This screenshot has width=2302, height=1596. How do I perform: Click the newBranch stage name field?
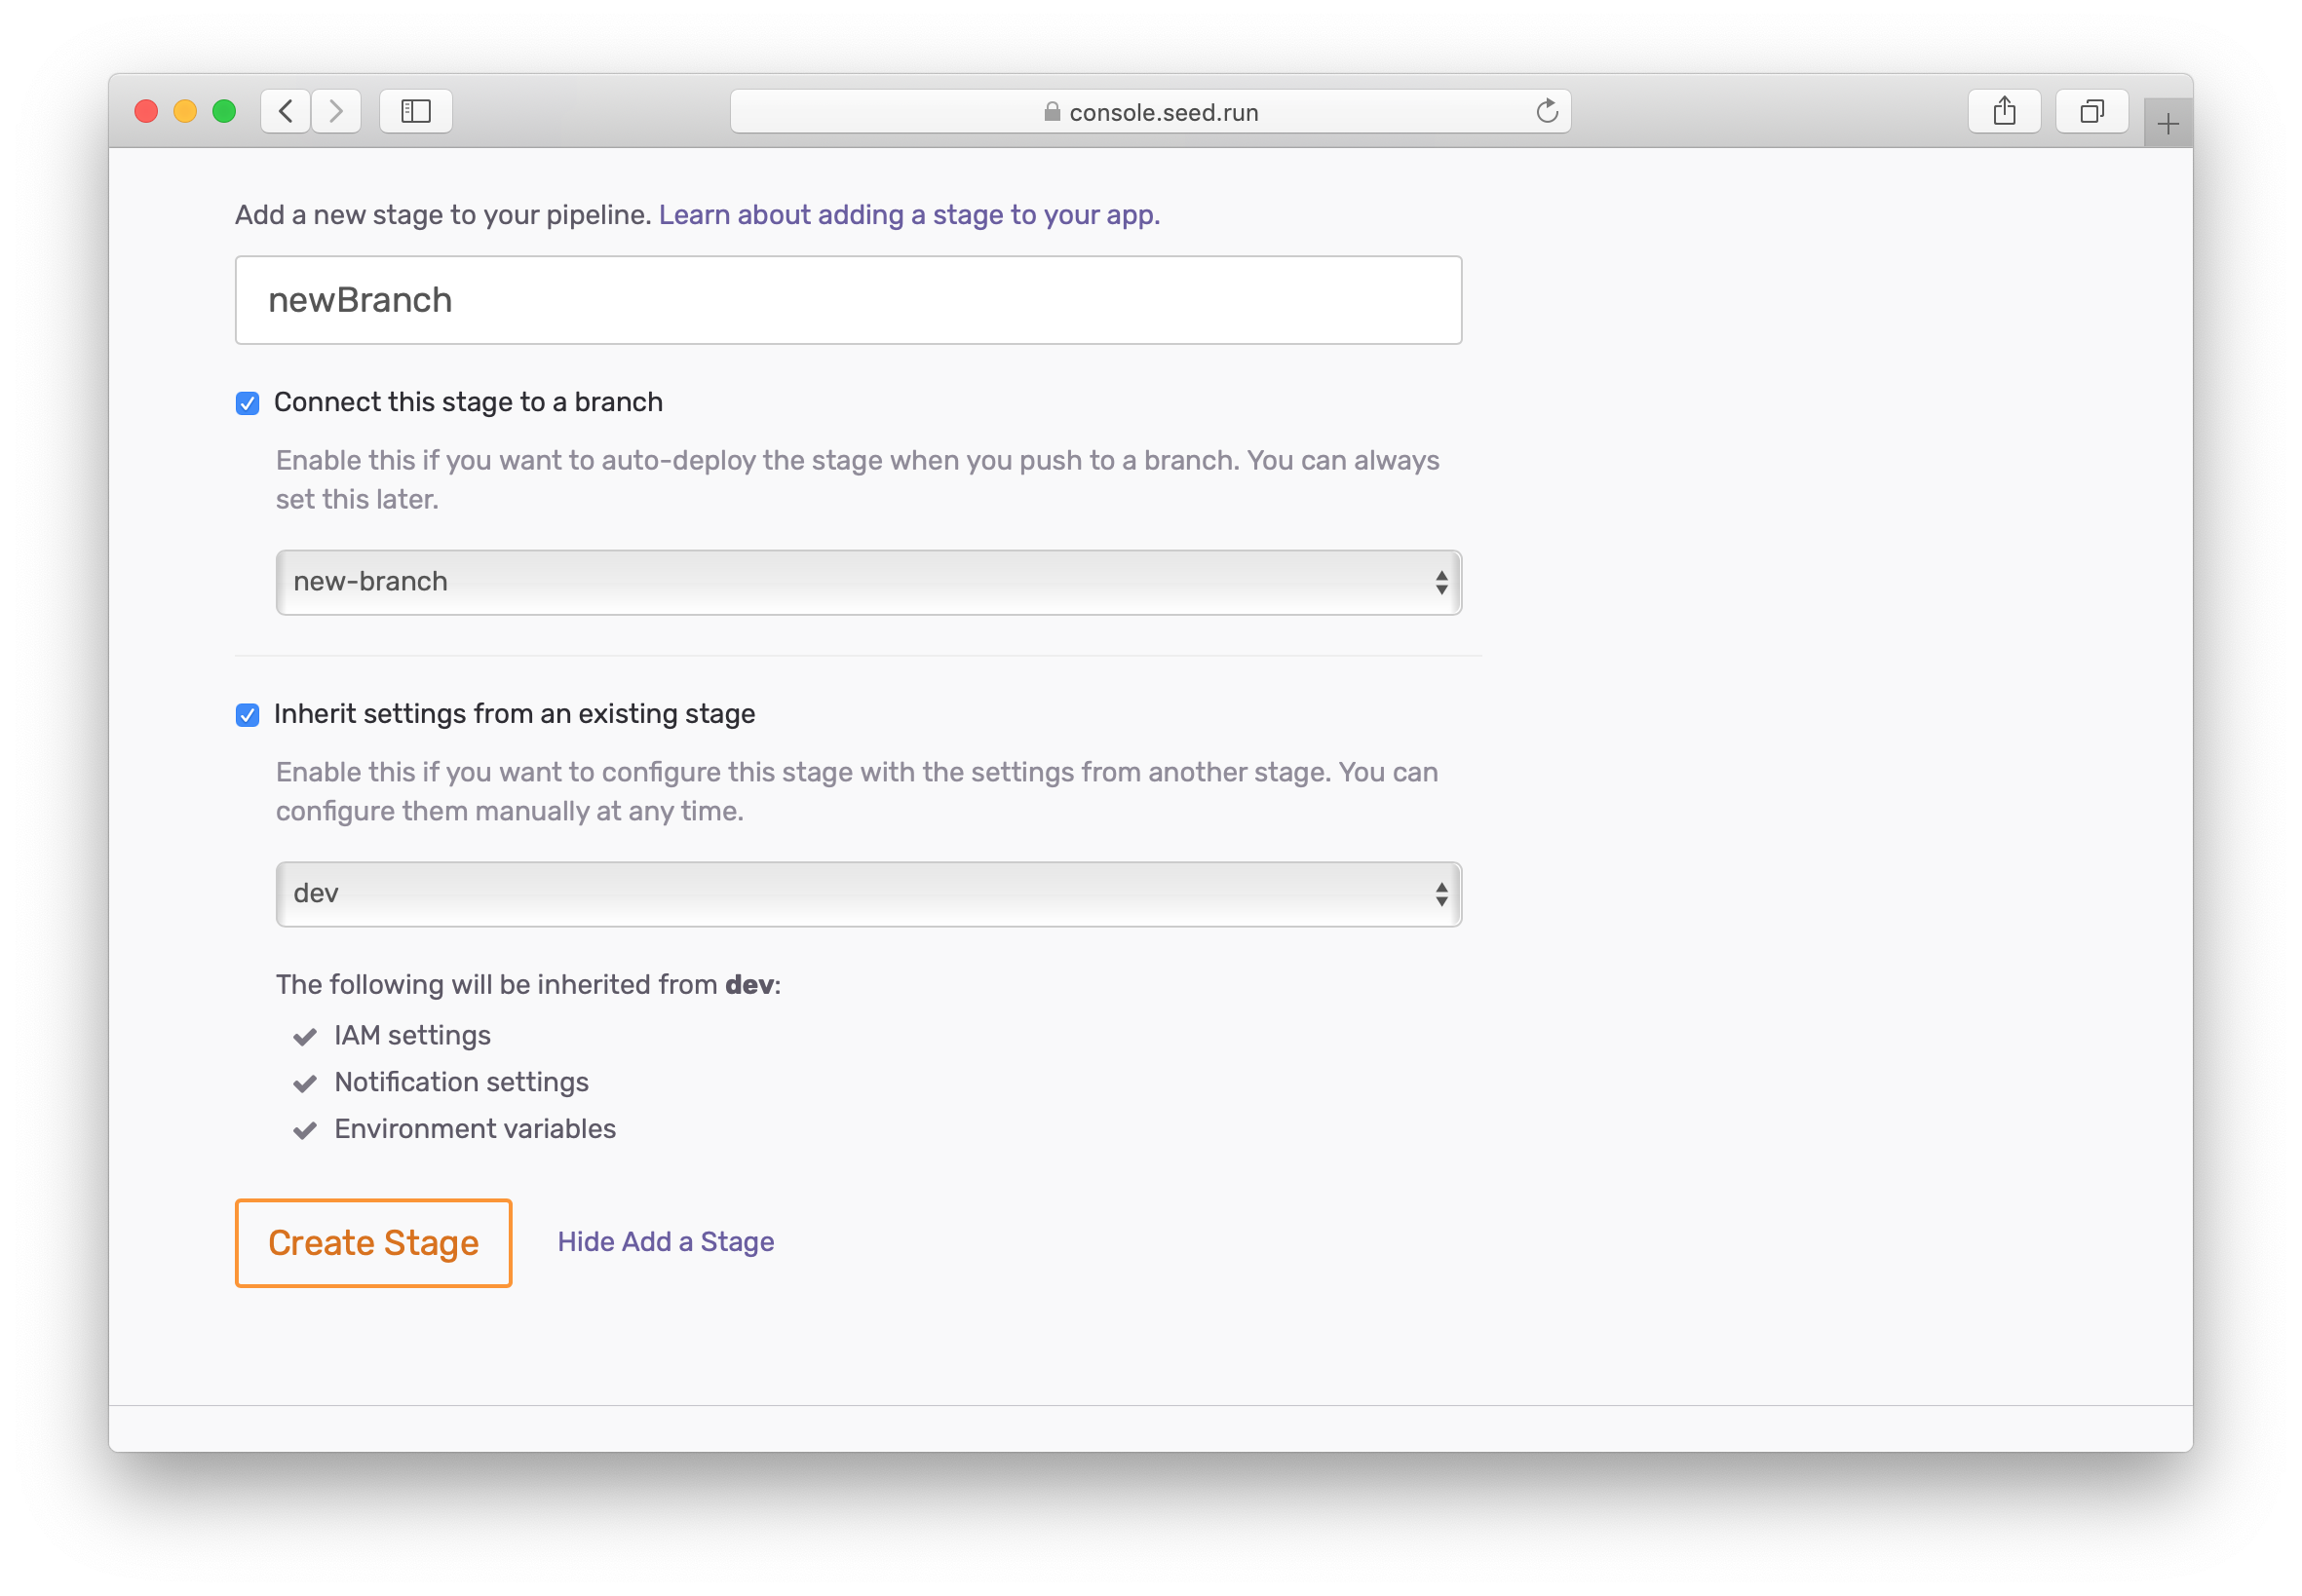[848, 300]
